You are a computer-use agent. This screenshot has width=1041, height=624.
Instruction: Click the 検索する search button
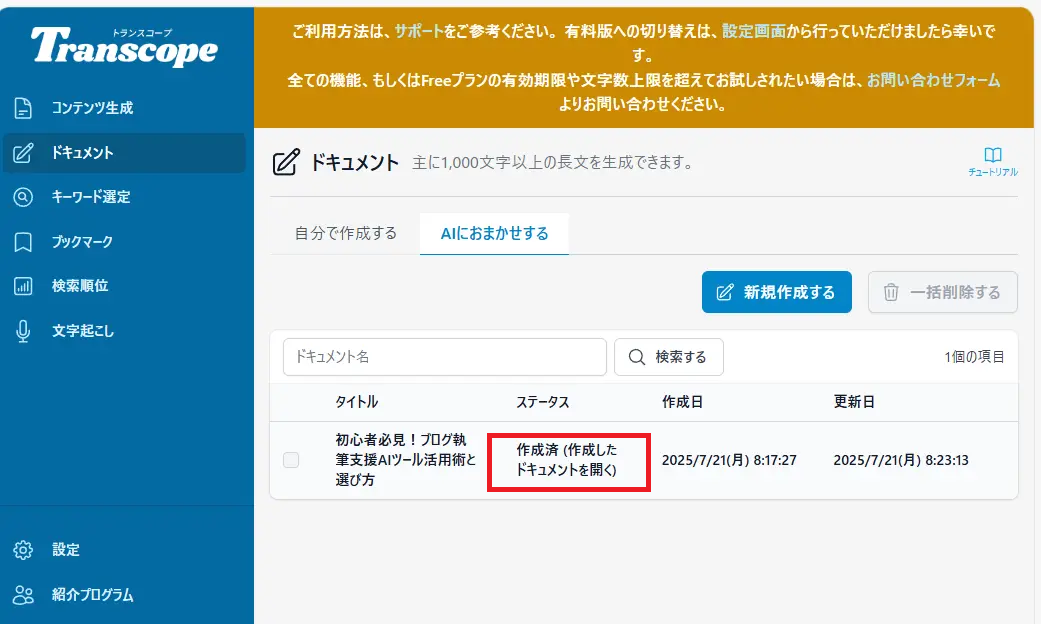point(669,357)
